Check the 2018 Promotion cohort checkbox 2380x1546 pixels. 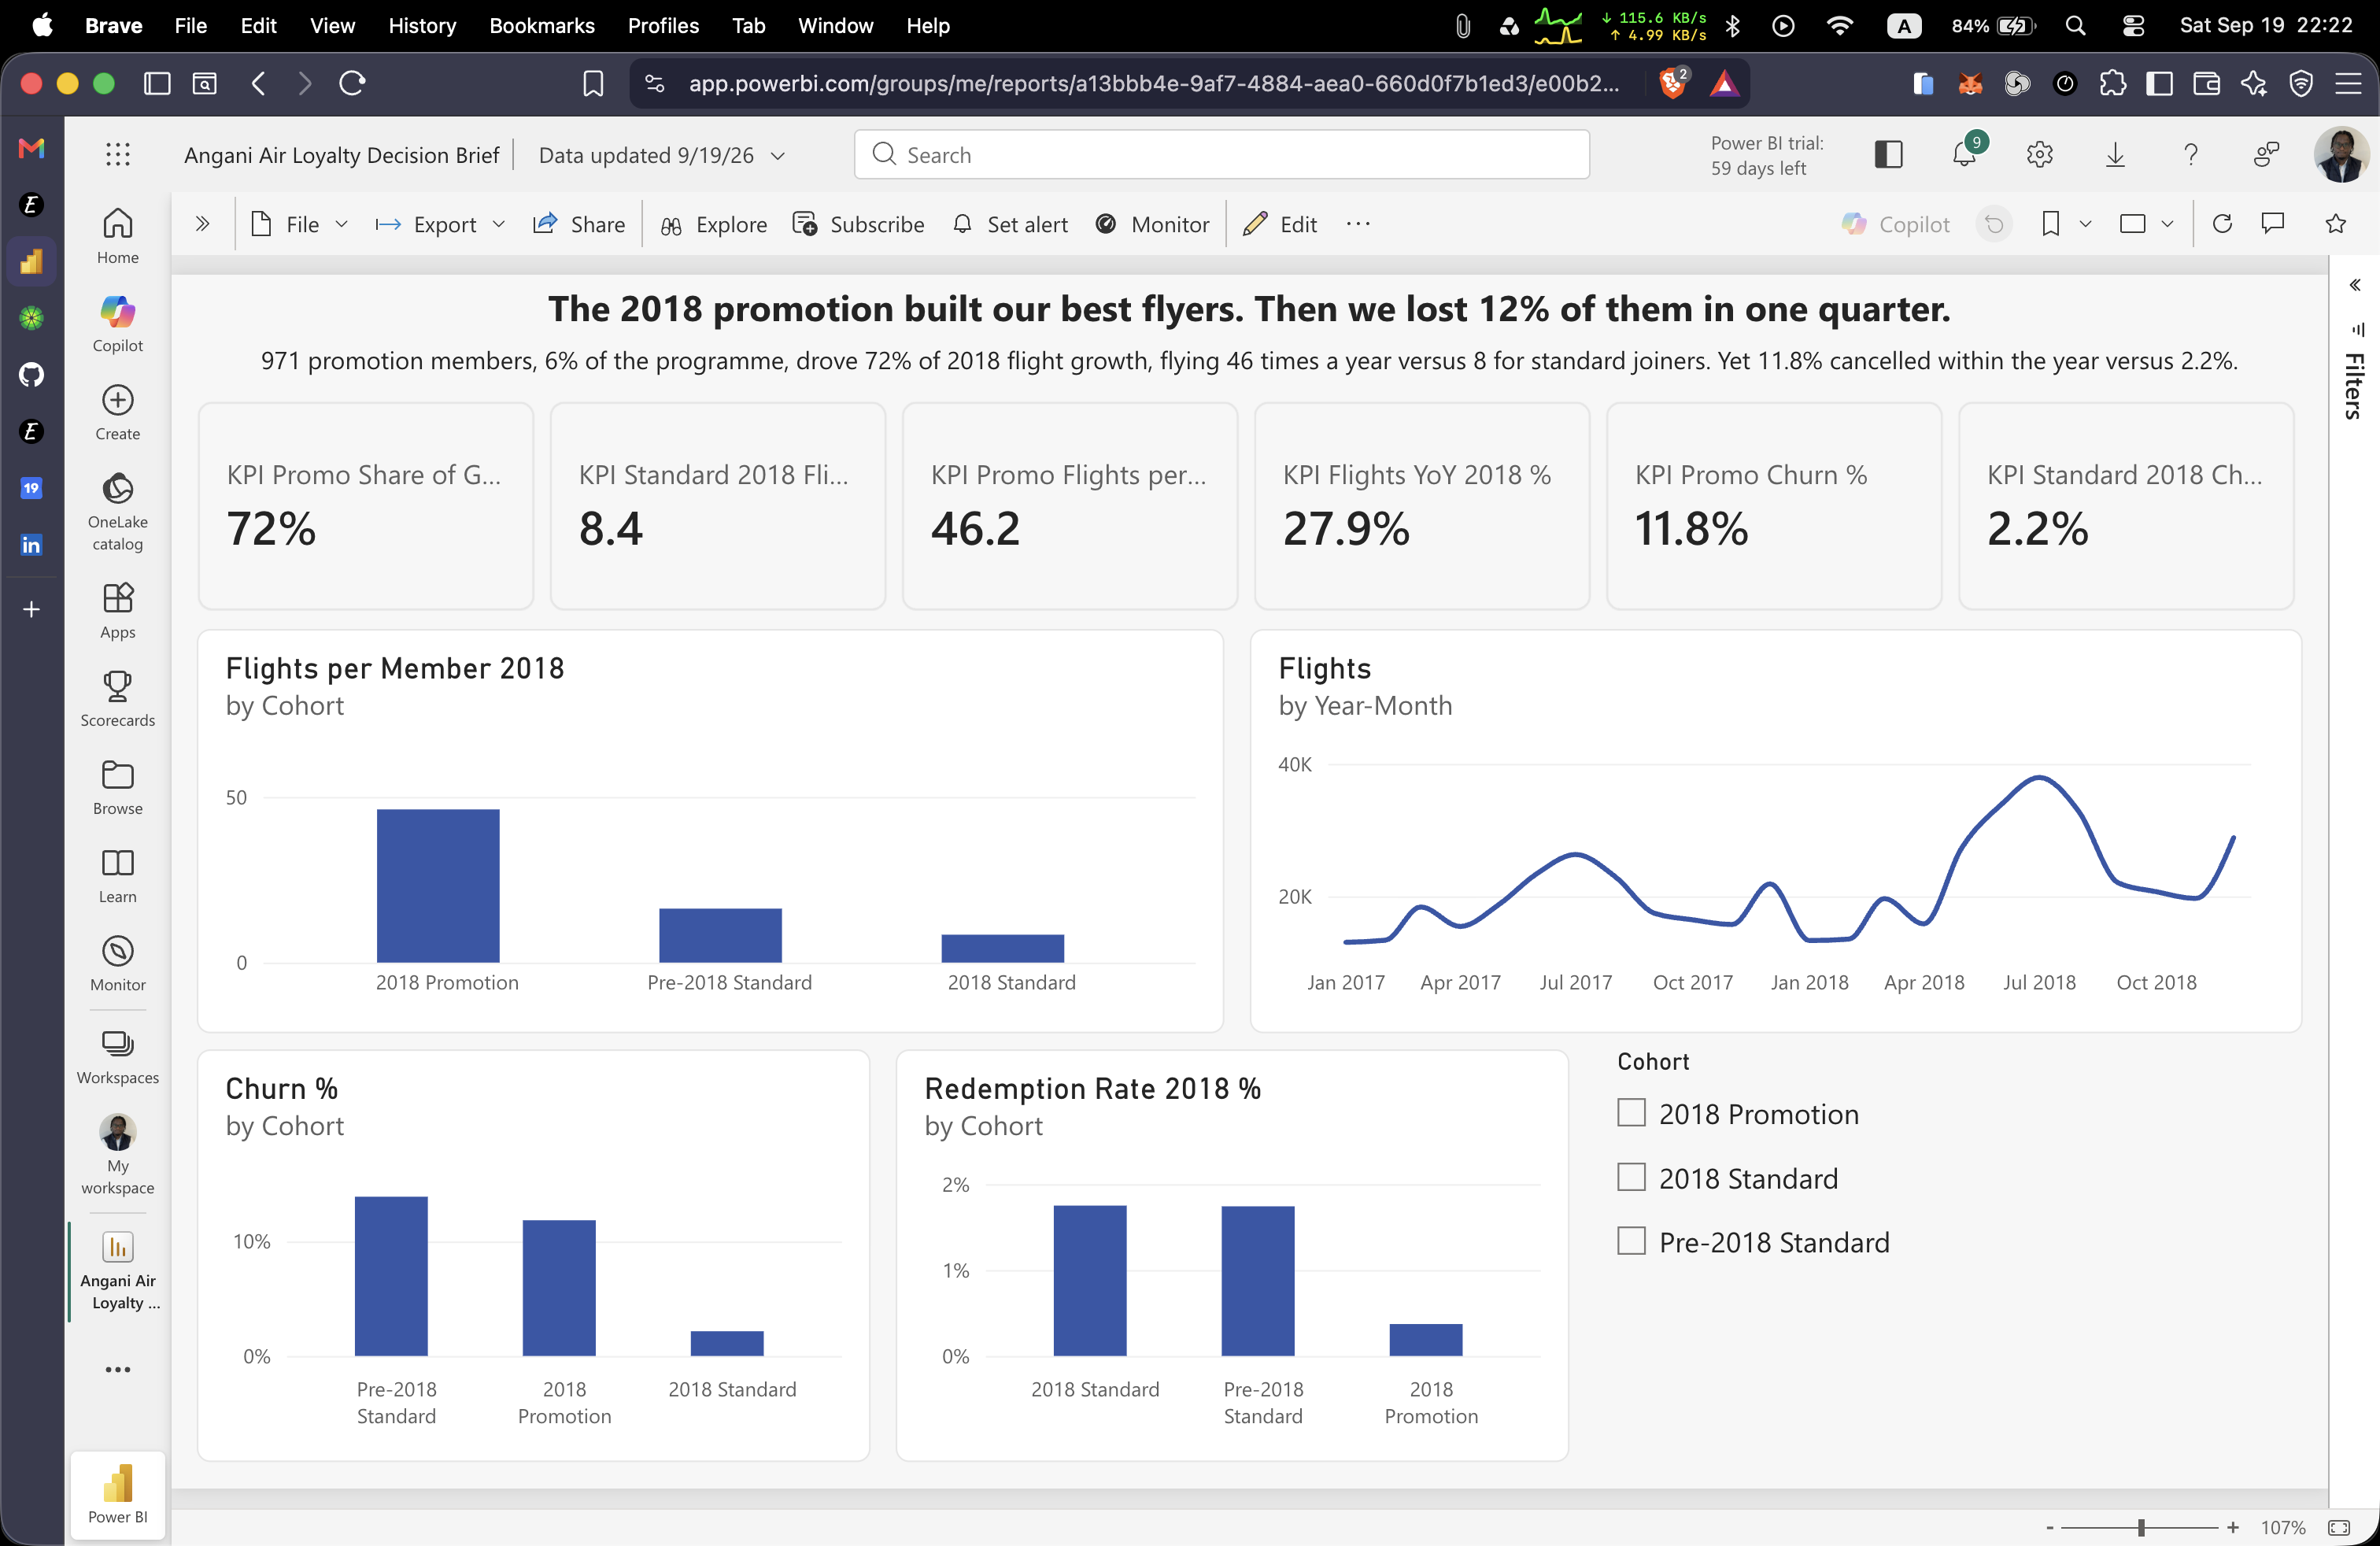1631,1113
